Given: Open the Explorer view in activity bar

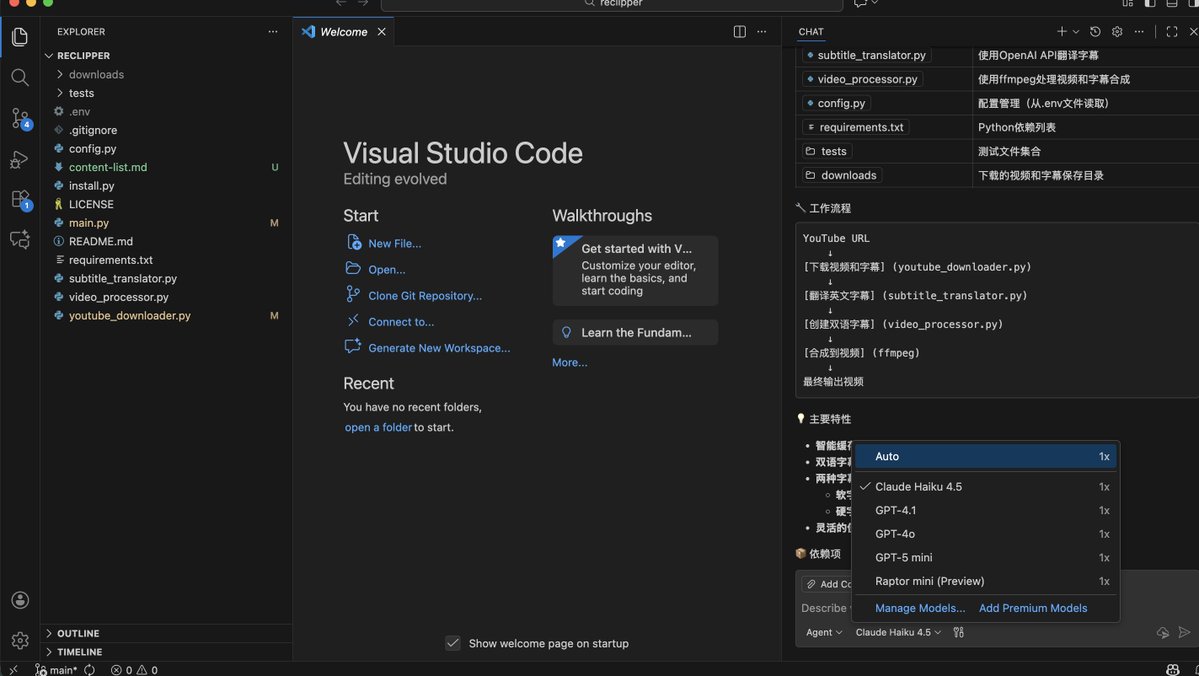Looking at the screenshot, I should pyautogui.click(x=20, y=37).
